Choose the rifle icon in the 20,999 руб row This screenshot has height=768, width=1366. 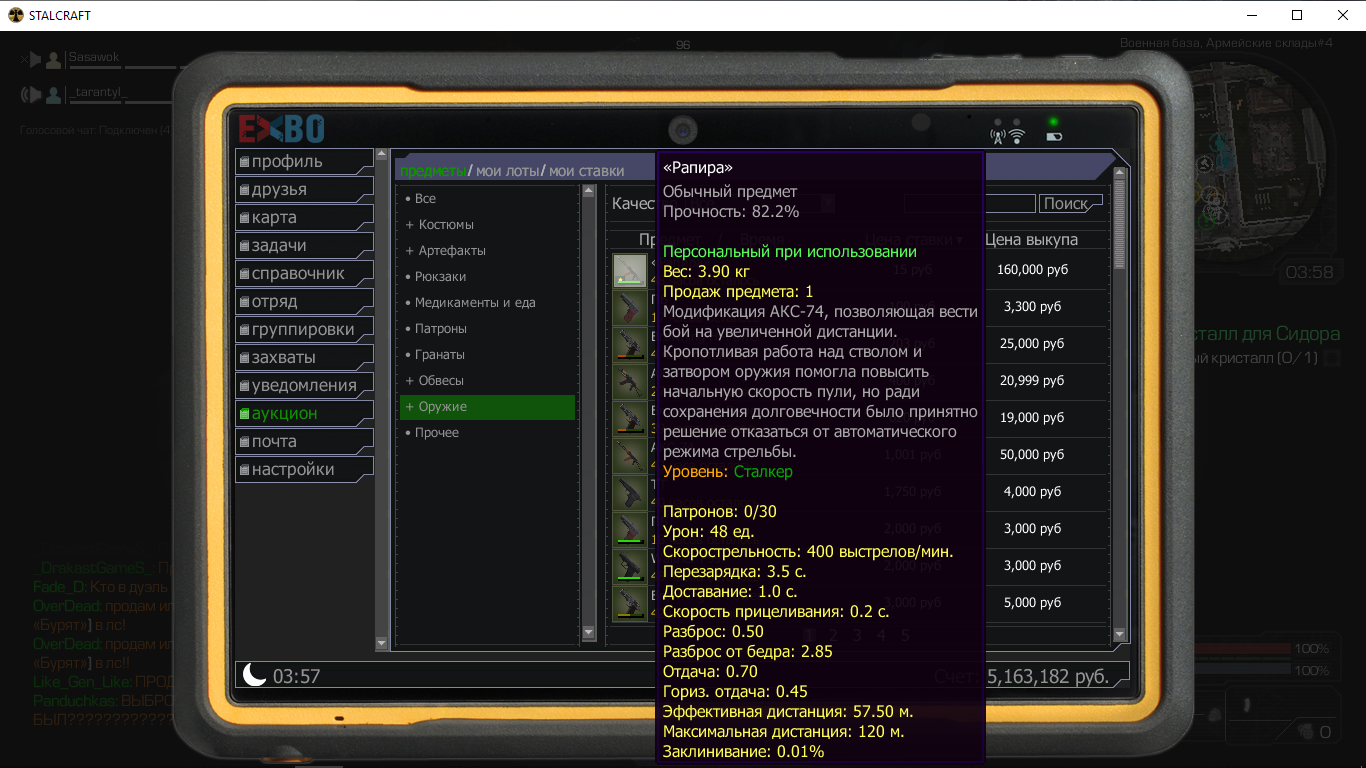click(630, 382)
